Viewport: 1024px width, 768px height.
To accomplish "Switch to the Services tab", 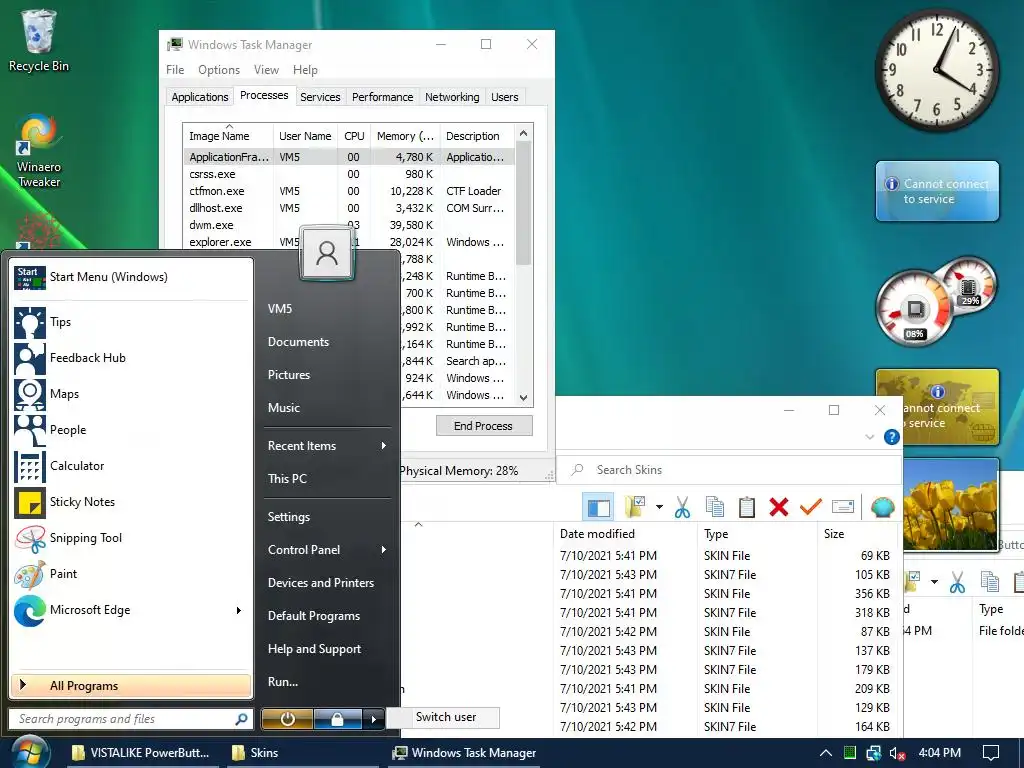I will pyautogui.click(x=320, y=97).
